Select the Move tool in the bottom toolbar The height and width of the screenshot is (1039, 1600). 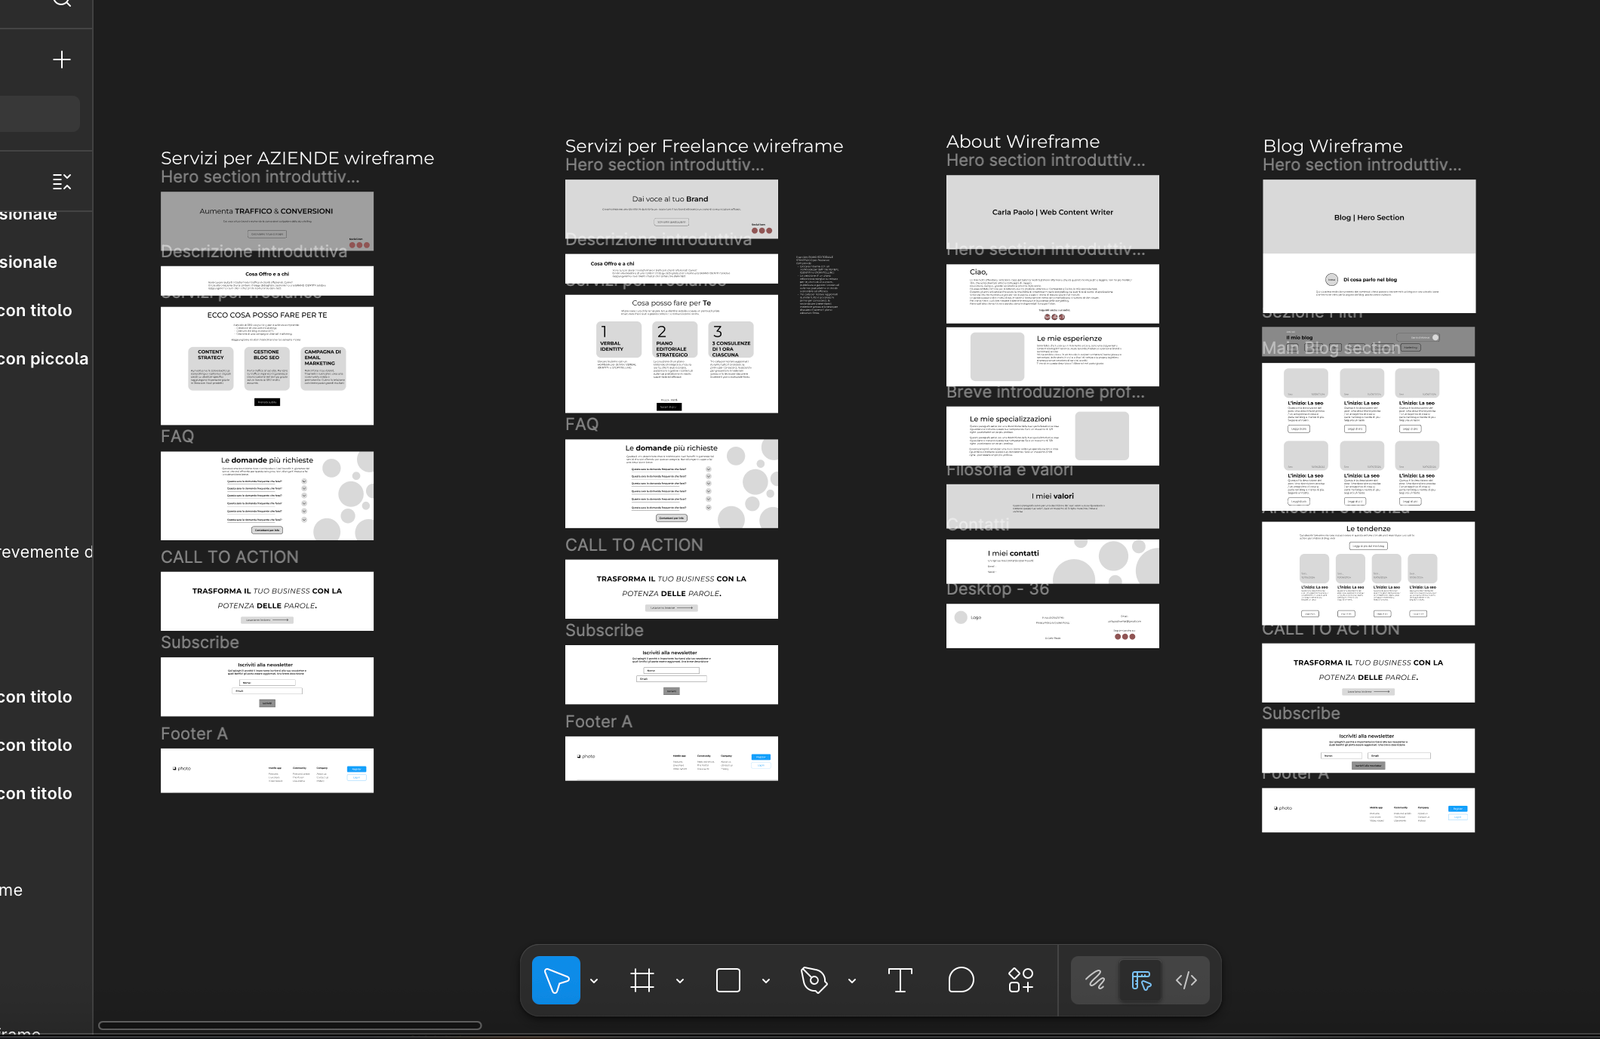tap(556, 980)
